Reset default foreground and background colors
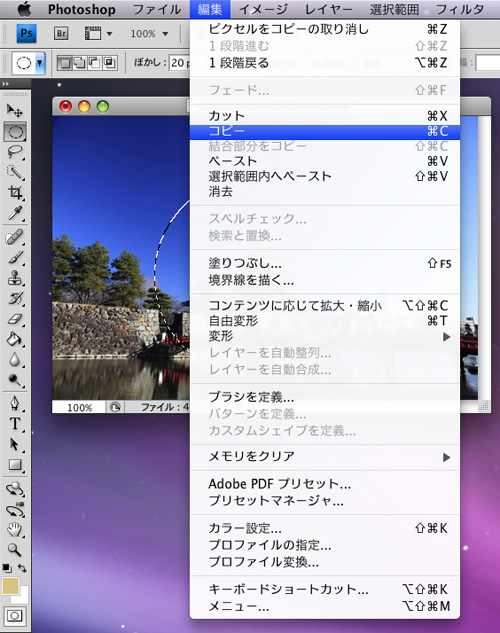Viewport: 500px width, 633px height. (6, 568)
